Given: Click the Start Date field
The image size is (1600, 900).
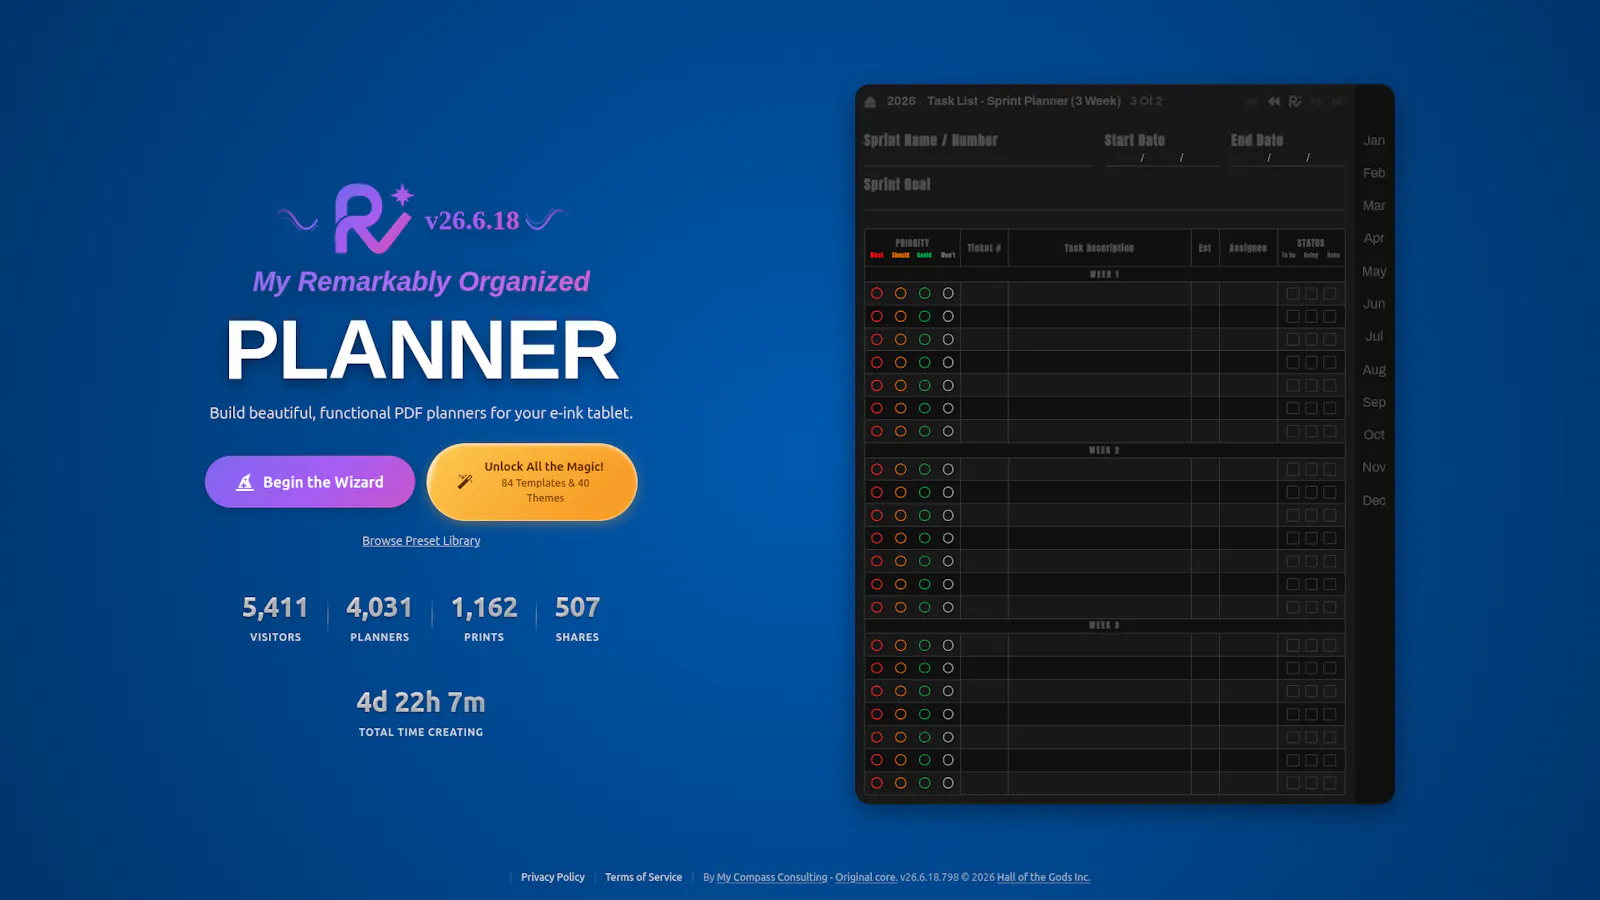Looking at the screenshot, I should tap(1161, 149).
